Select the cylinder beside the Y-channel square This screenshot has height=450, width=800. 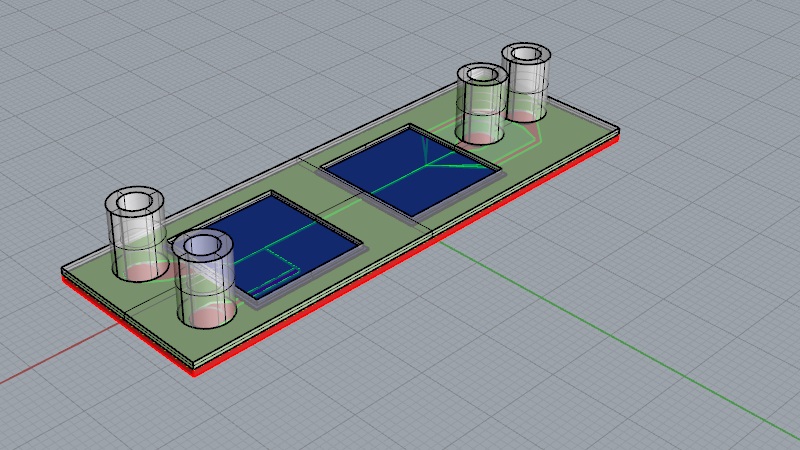(x=482, y=104)
